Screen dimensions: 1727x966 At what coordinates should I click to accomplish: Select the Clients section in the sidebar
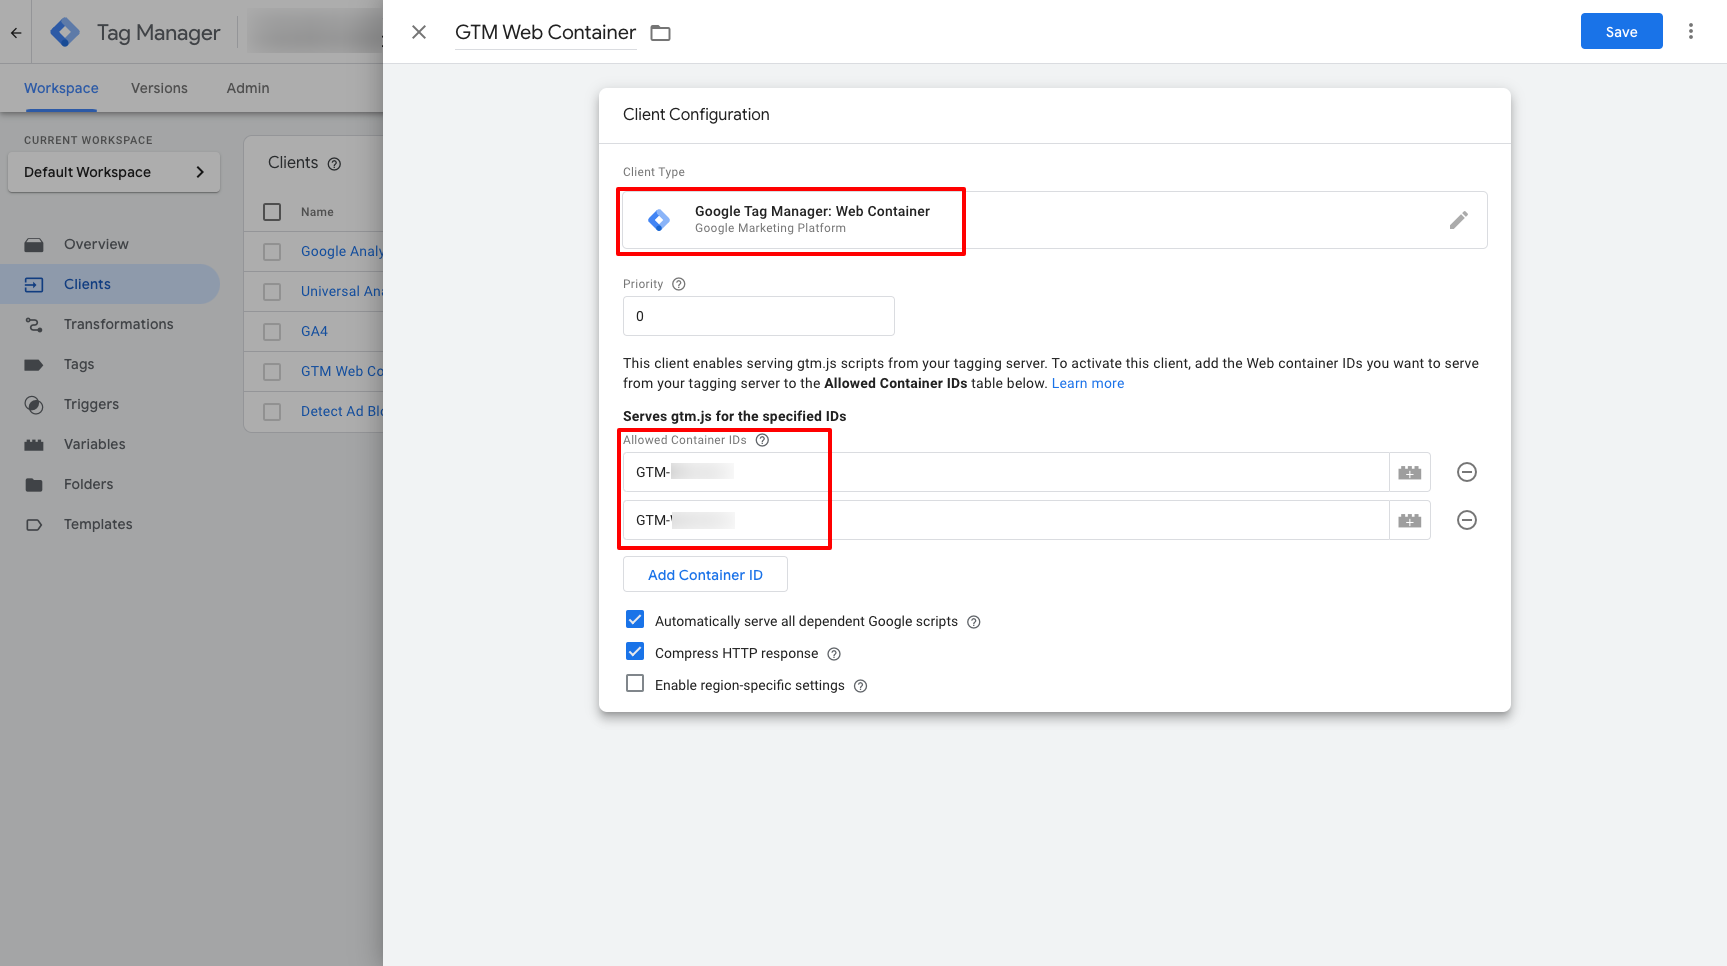pyautogui.click(x=87, y=284)
